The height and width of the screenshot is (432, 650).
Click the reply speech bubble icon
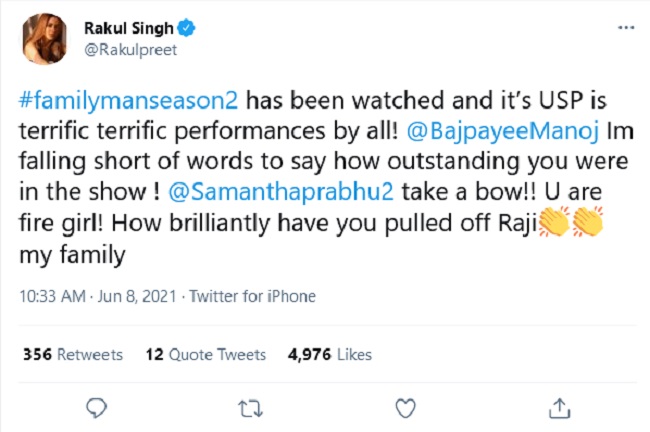click(x=96, y=407)
